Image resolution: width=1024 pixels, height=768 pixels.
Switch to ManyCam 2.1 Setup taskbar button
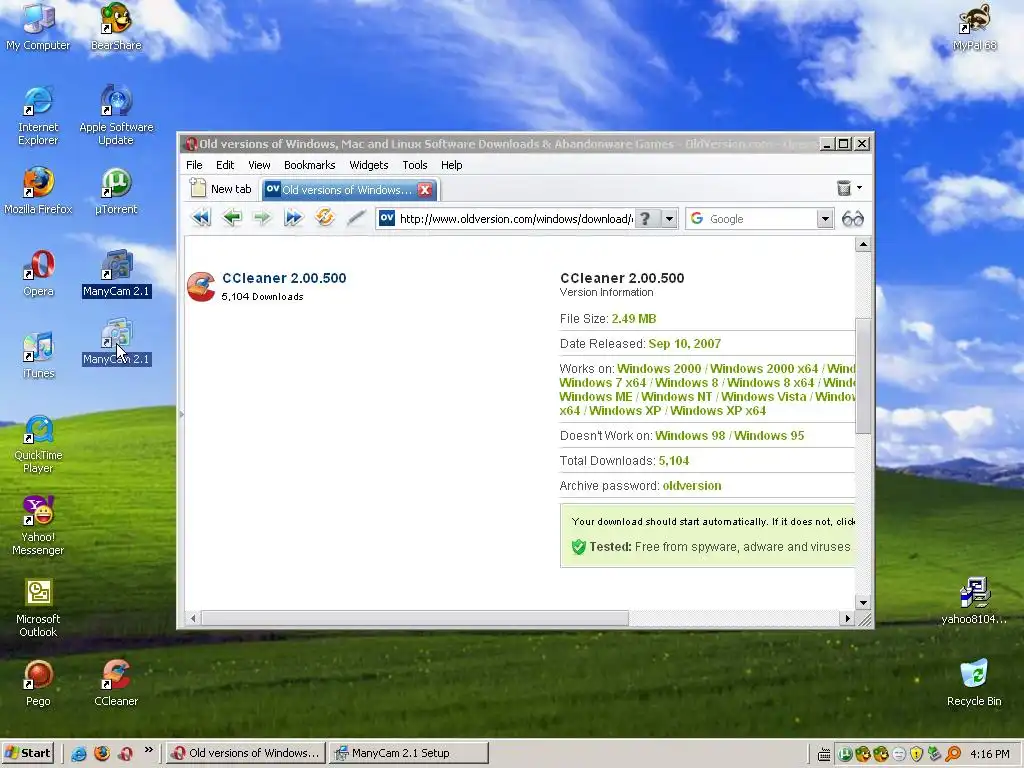pos(408,753)
